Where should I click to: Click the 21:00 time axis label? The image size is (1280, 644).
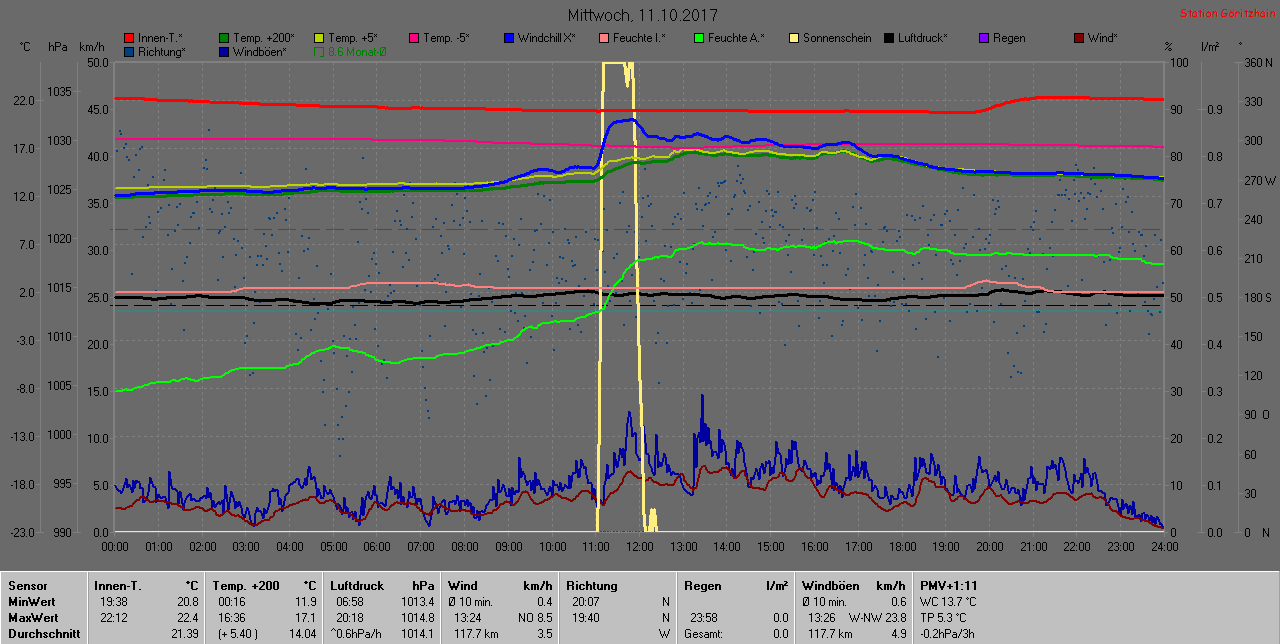[x=1033, y=547]
